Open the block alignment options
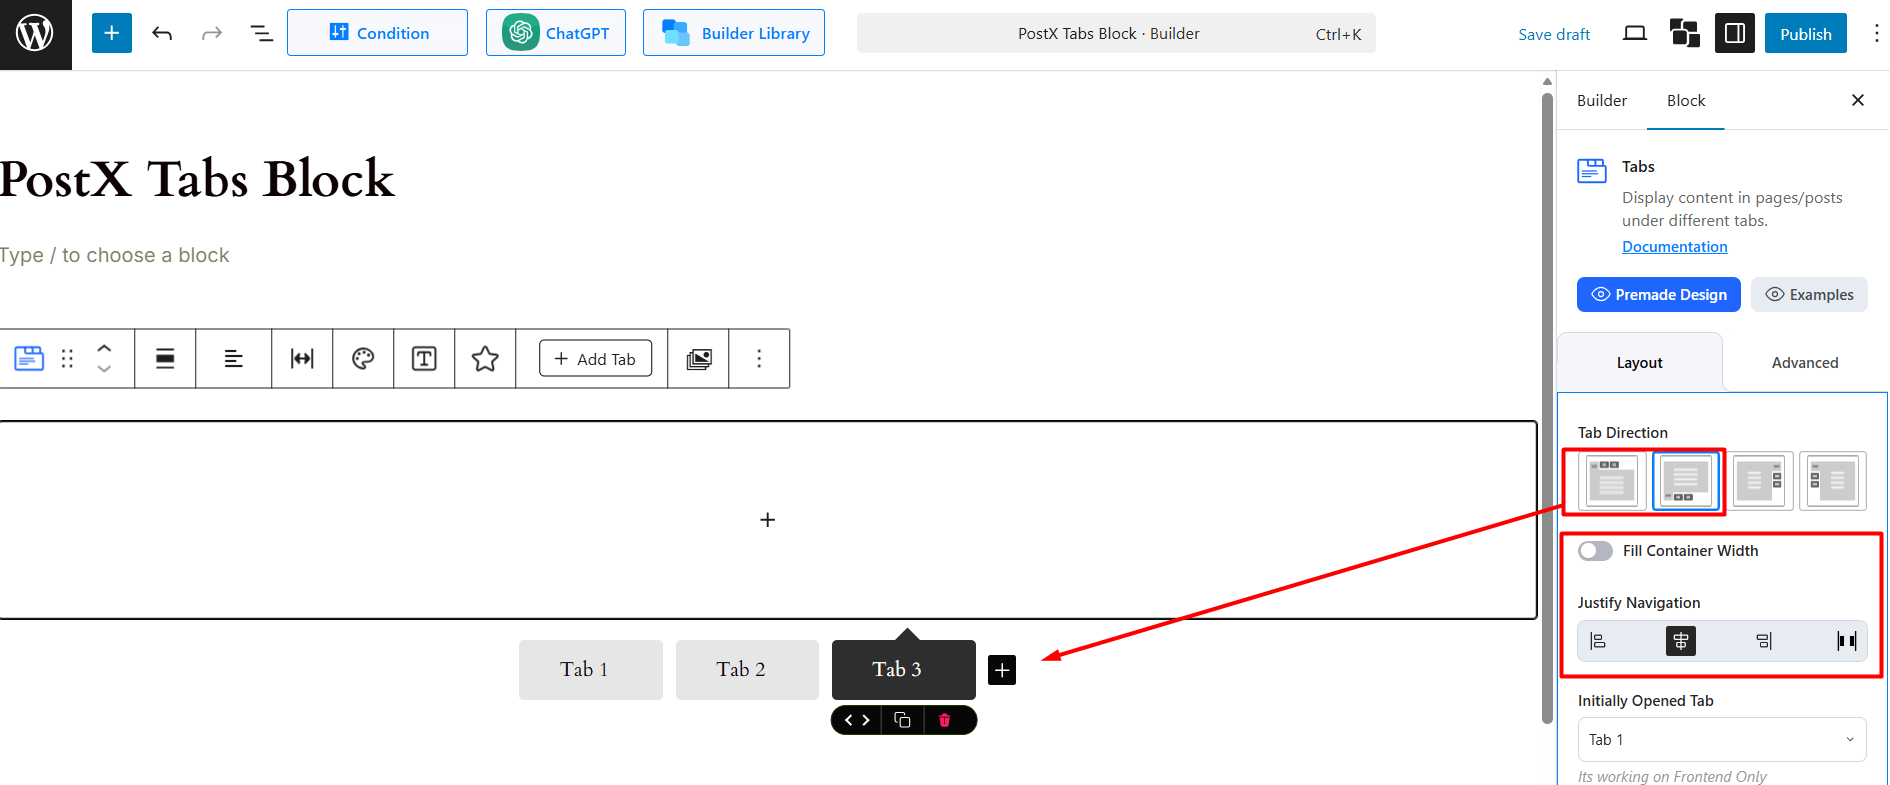 (x=165, y=358)
